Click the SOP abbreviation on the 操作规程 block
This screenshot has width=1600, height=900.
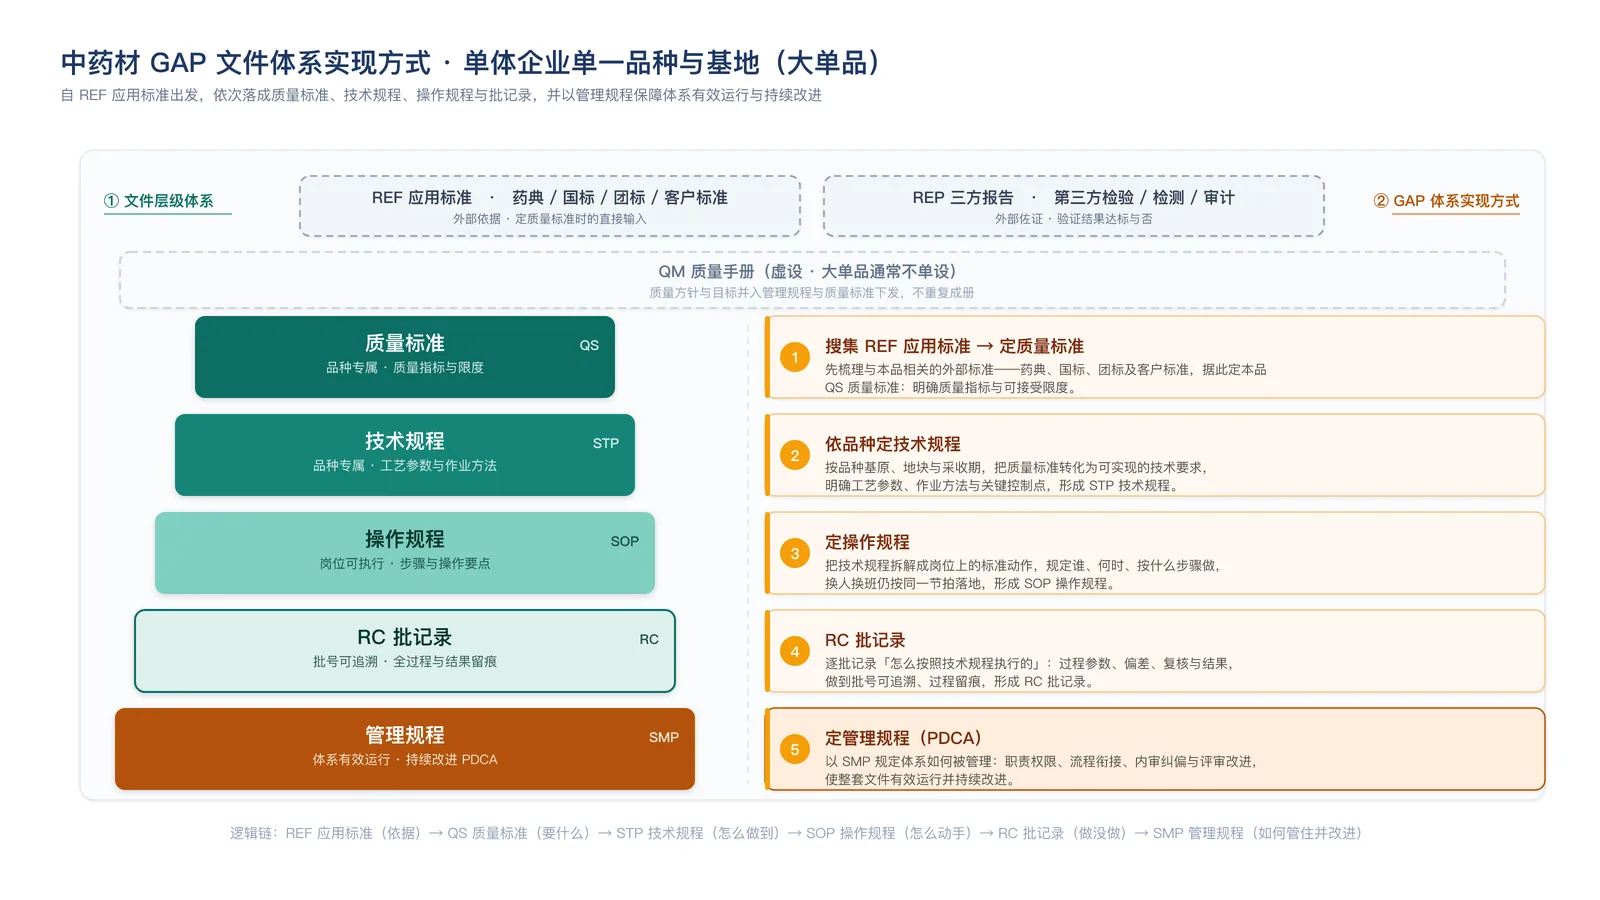point(625,541)
